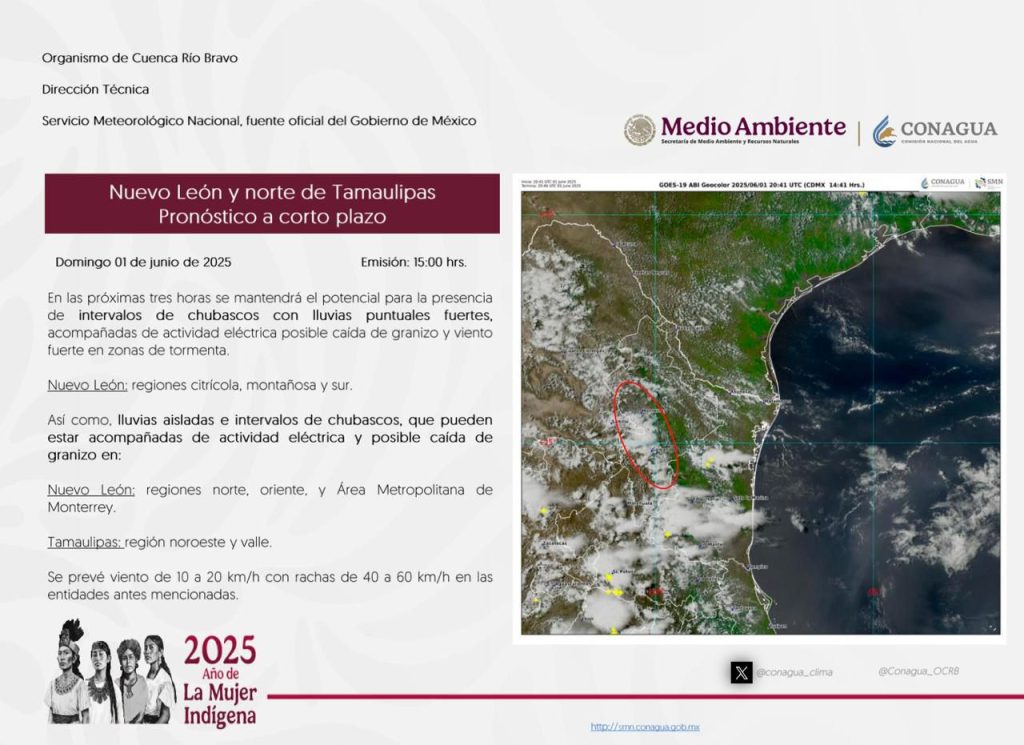Screen dimensions: 1024x745
Task: Click 'región noroeste y valle' text
Action: 199,542
